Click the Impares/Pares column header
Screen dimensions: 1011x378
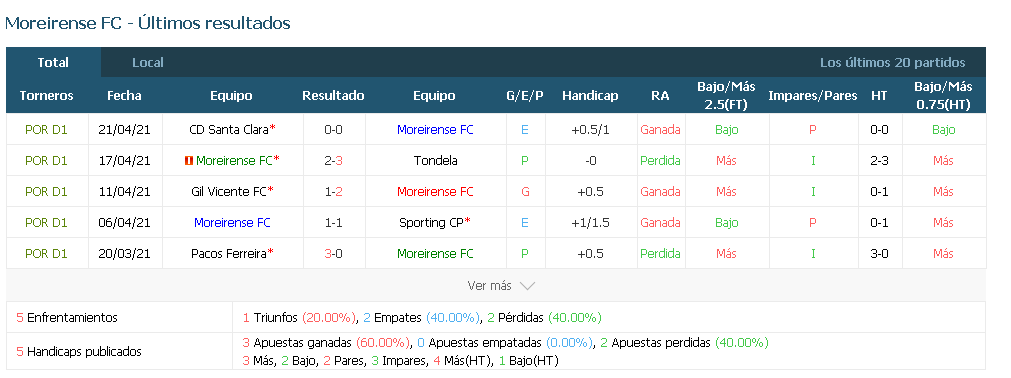pyautogui.click(x=812, y=95)
